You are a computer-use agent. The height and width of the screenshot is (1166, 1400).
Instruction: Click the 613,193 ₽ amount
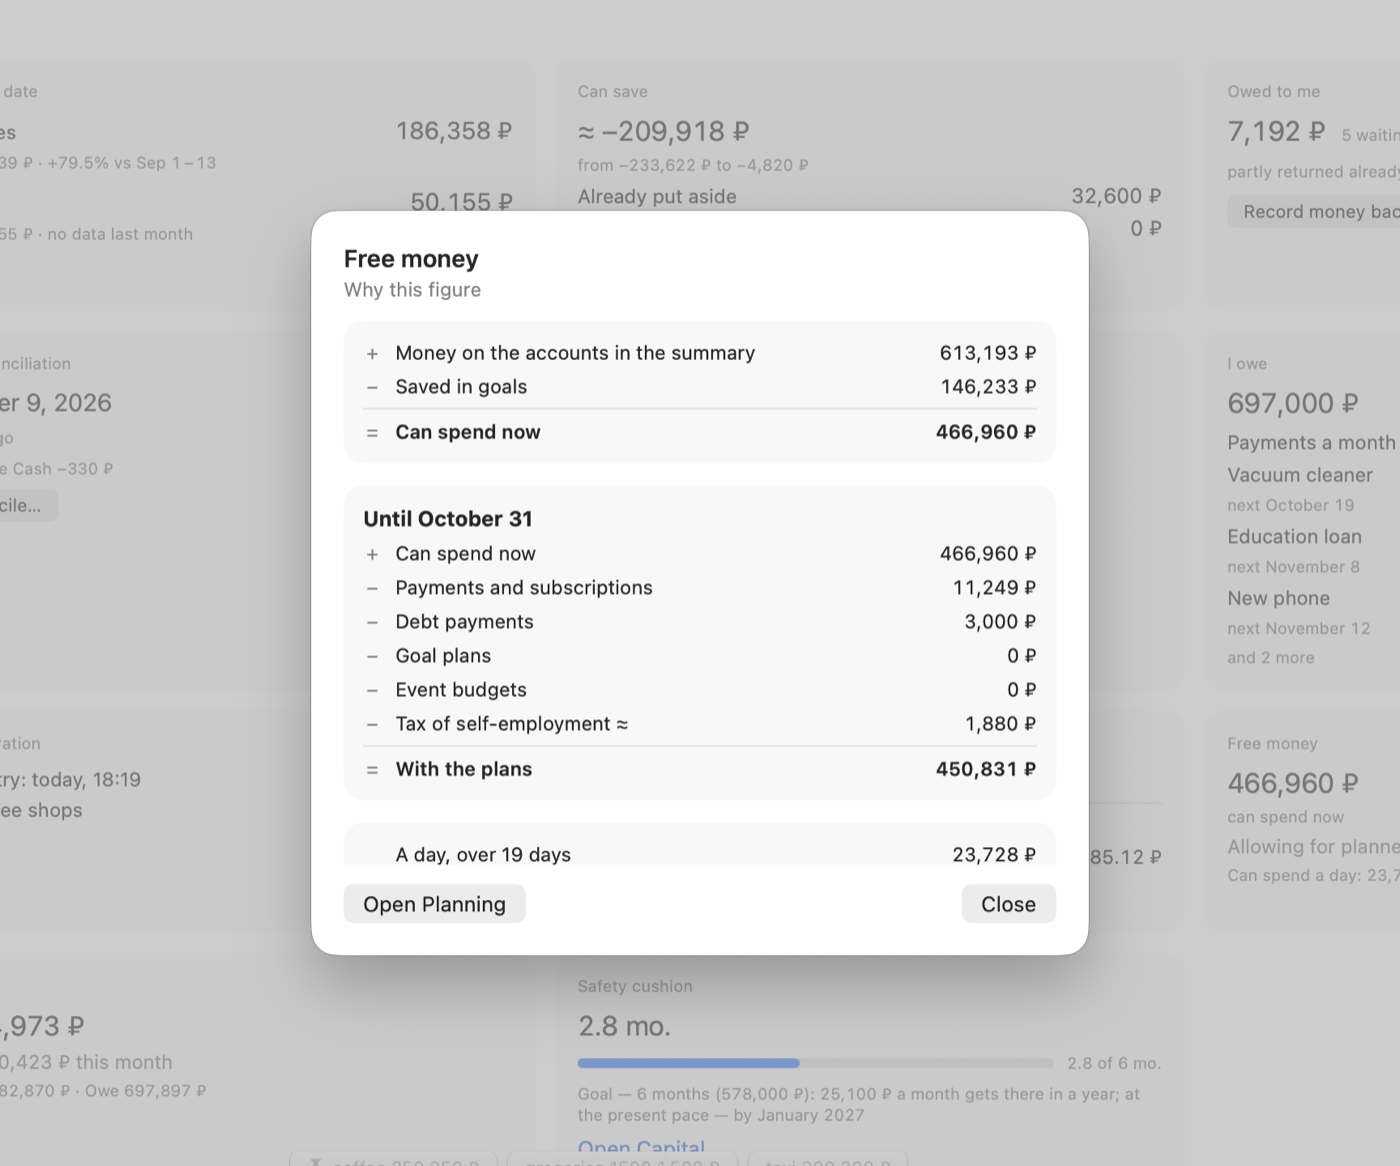pos(988,353)
